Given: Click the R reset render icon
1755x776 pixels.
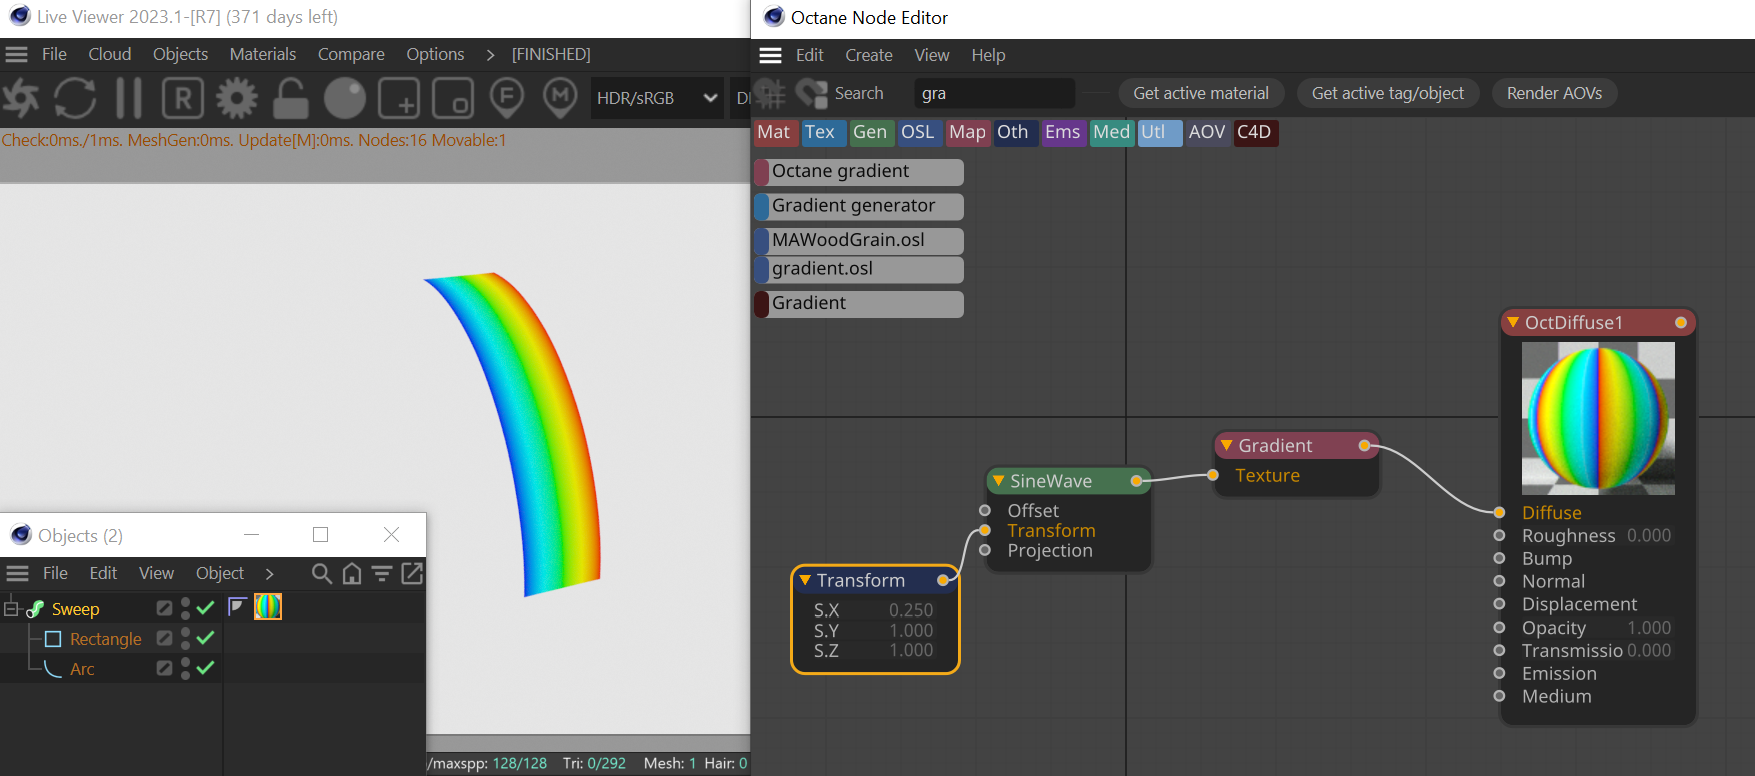Looking at the screenshot, I should tap(183, 98).
